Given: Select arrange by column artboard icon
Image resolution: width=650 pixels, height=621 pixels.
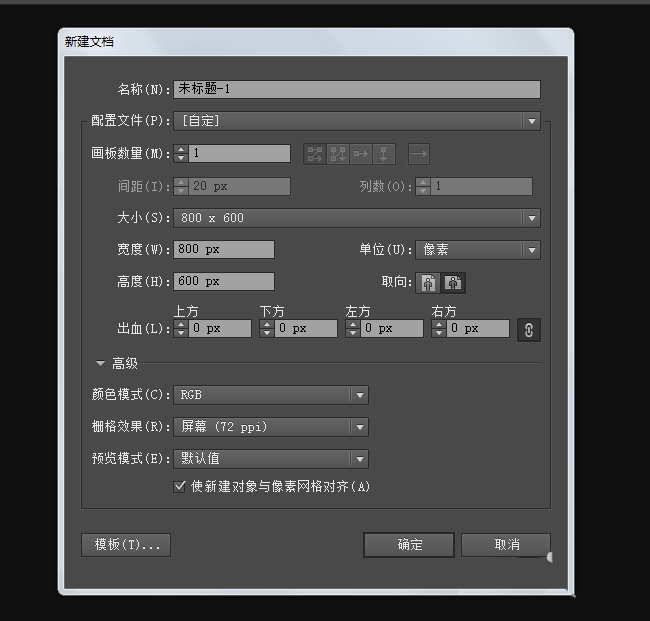Looking at the screenshot, I should pyautogui.click(x=383, y=154).
